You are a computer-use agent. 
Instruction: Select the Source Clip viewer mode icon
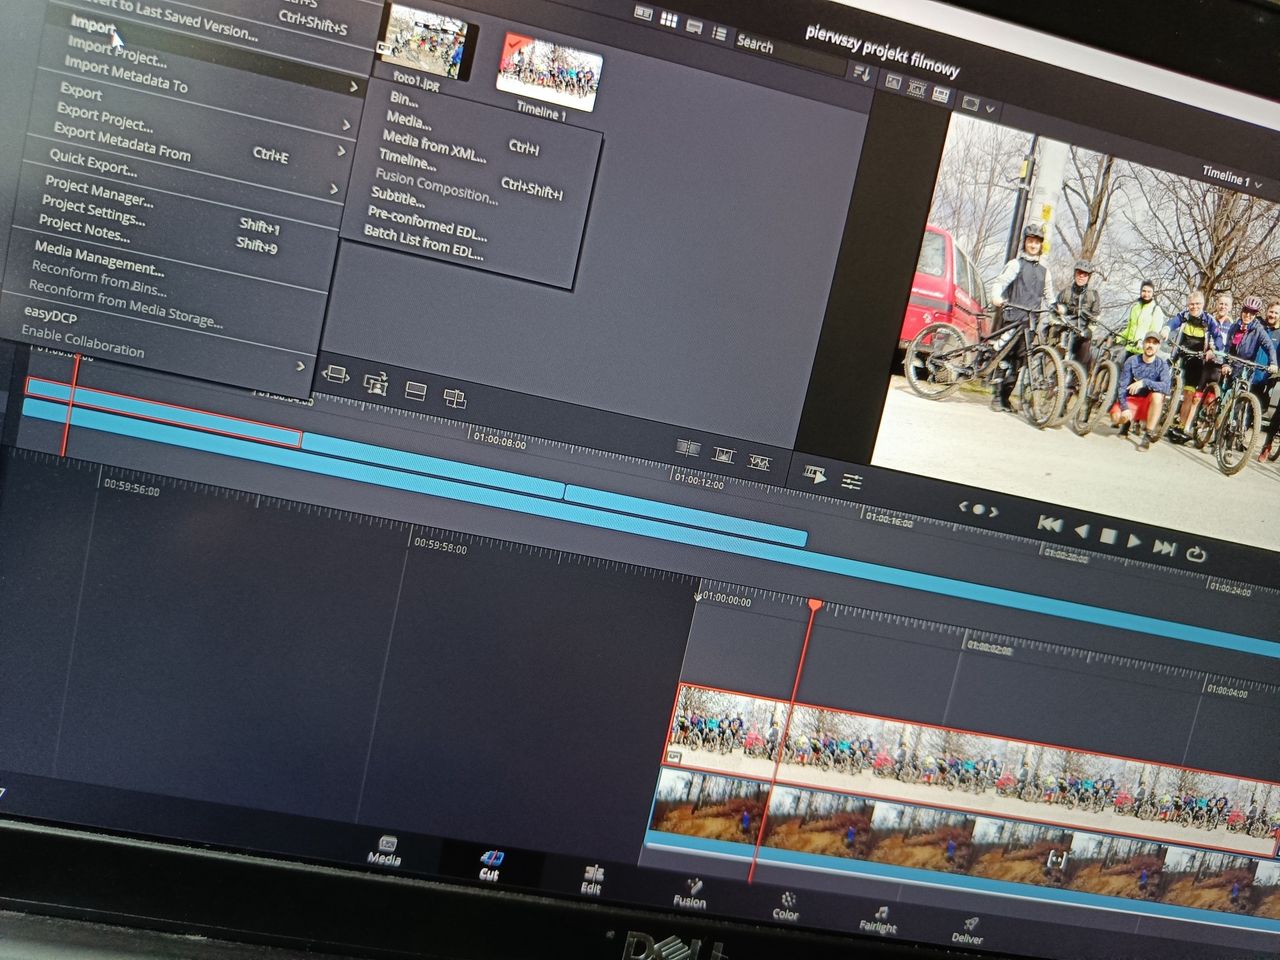(893, 82)
